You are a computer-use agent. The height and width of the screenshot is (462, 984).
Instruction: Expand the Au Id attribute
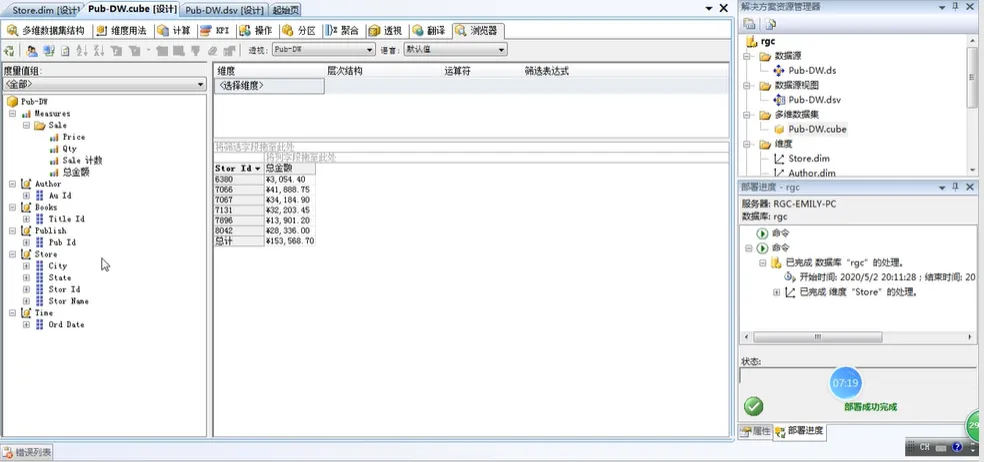click(26, 196)
